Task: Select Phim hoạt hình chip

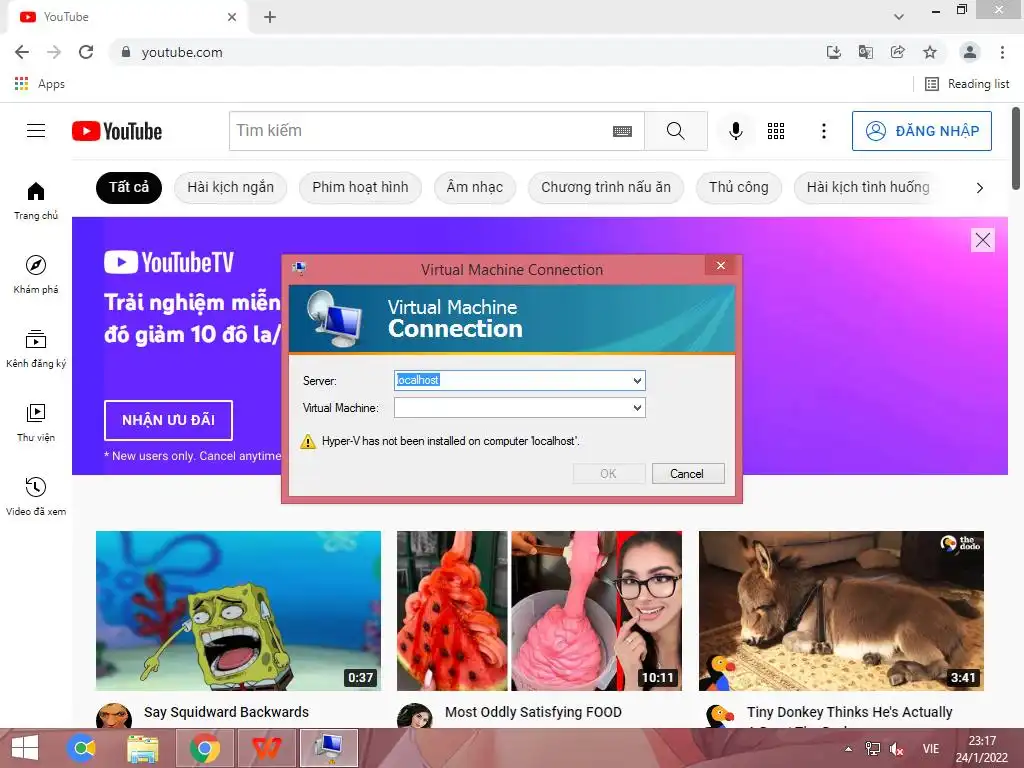Action: 360,187
